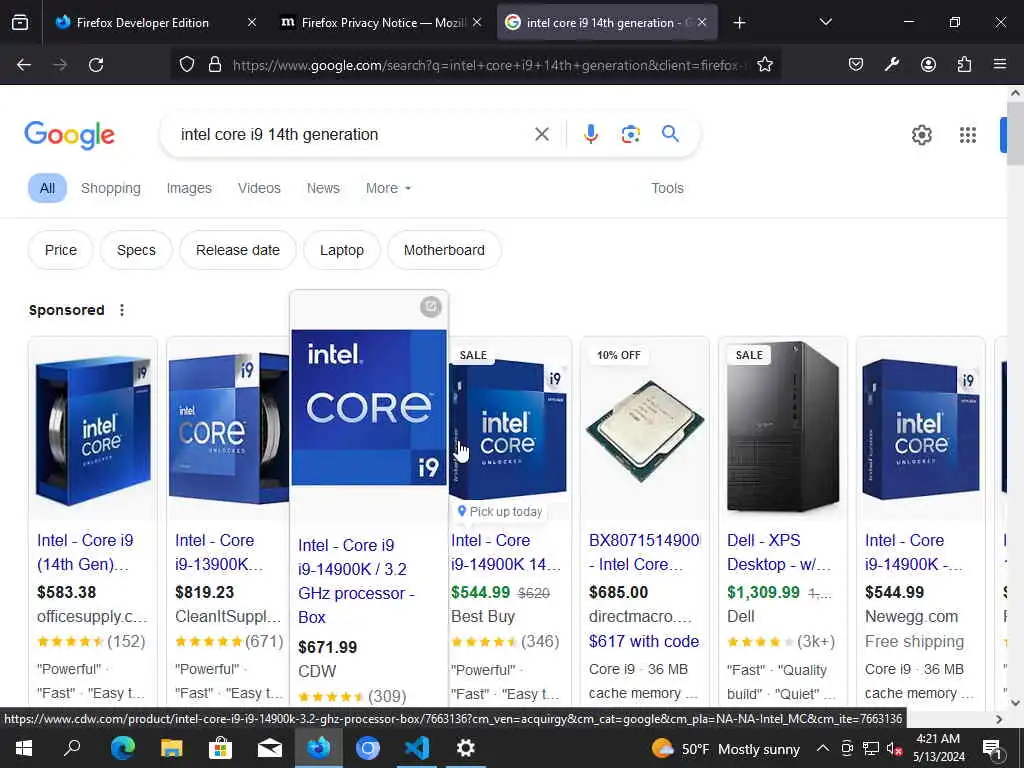Open weather widget in taskbar
Image resolution: width=1024 pixels, height=768 pixels.
725,748
